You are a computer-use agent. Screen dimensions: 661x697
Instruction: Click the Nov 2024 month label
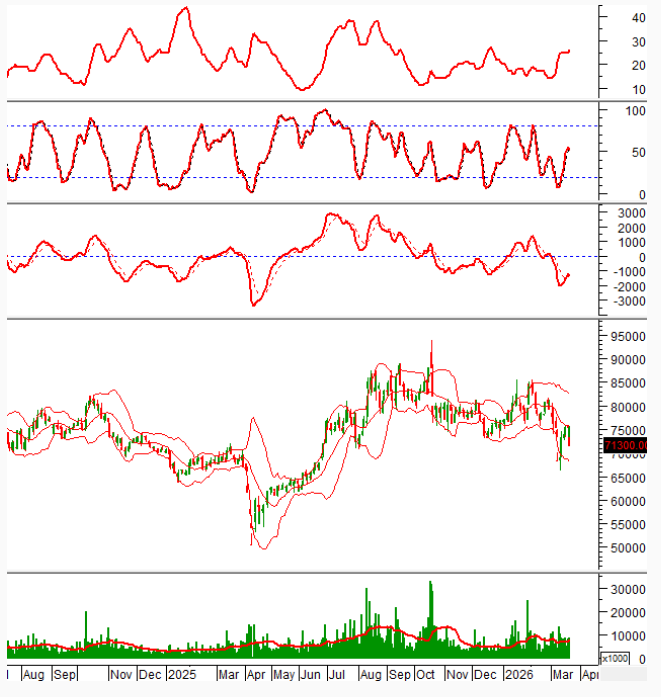[121, 675]
